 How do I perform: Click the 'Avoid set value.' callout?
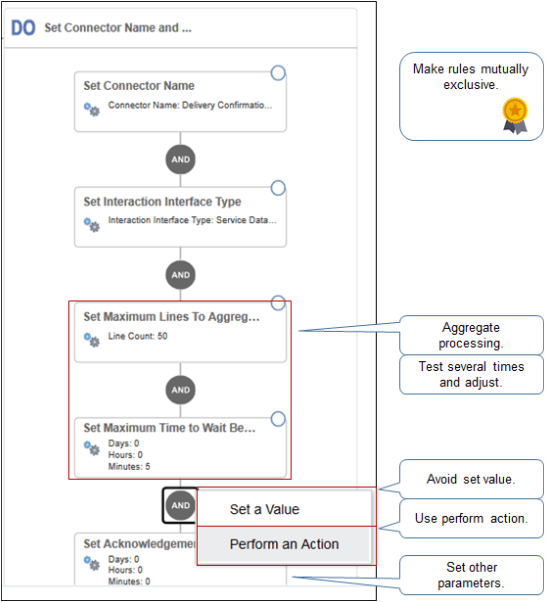(x=471, y=479)
